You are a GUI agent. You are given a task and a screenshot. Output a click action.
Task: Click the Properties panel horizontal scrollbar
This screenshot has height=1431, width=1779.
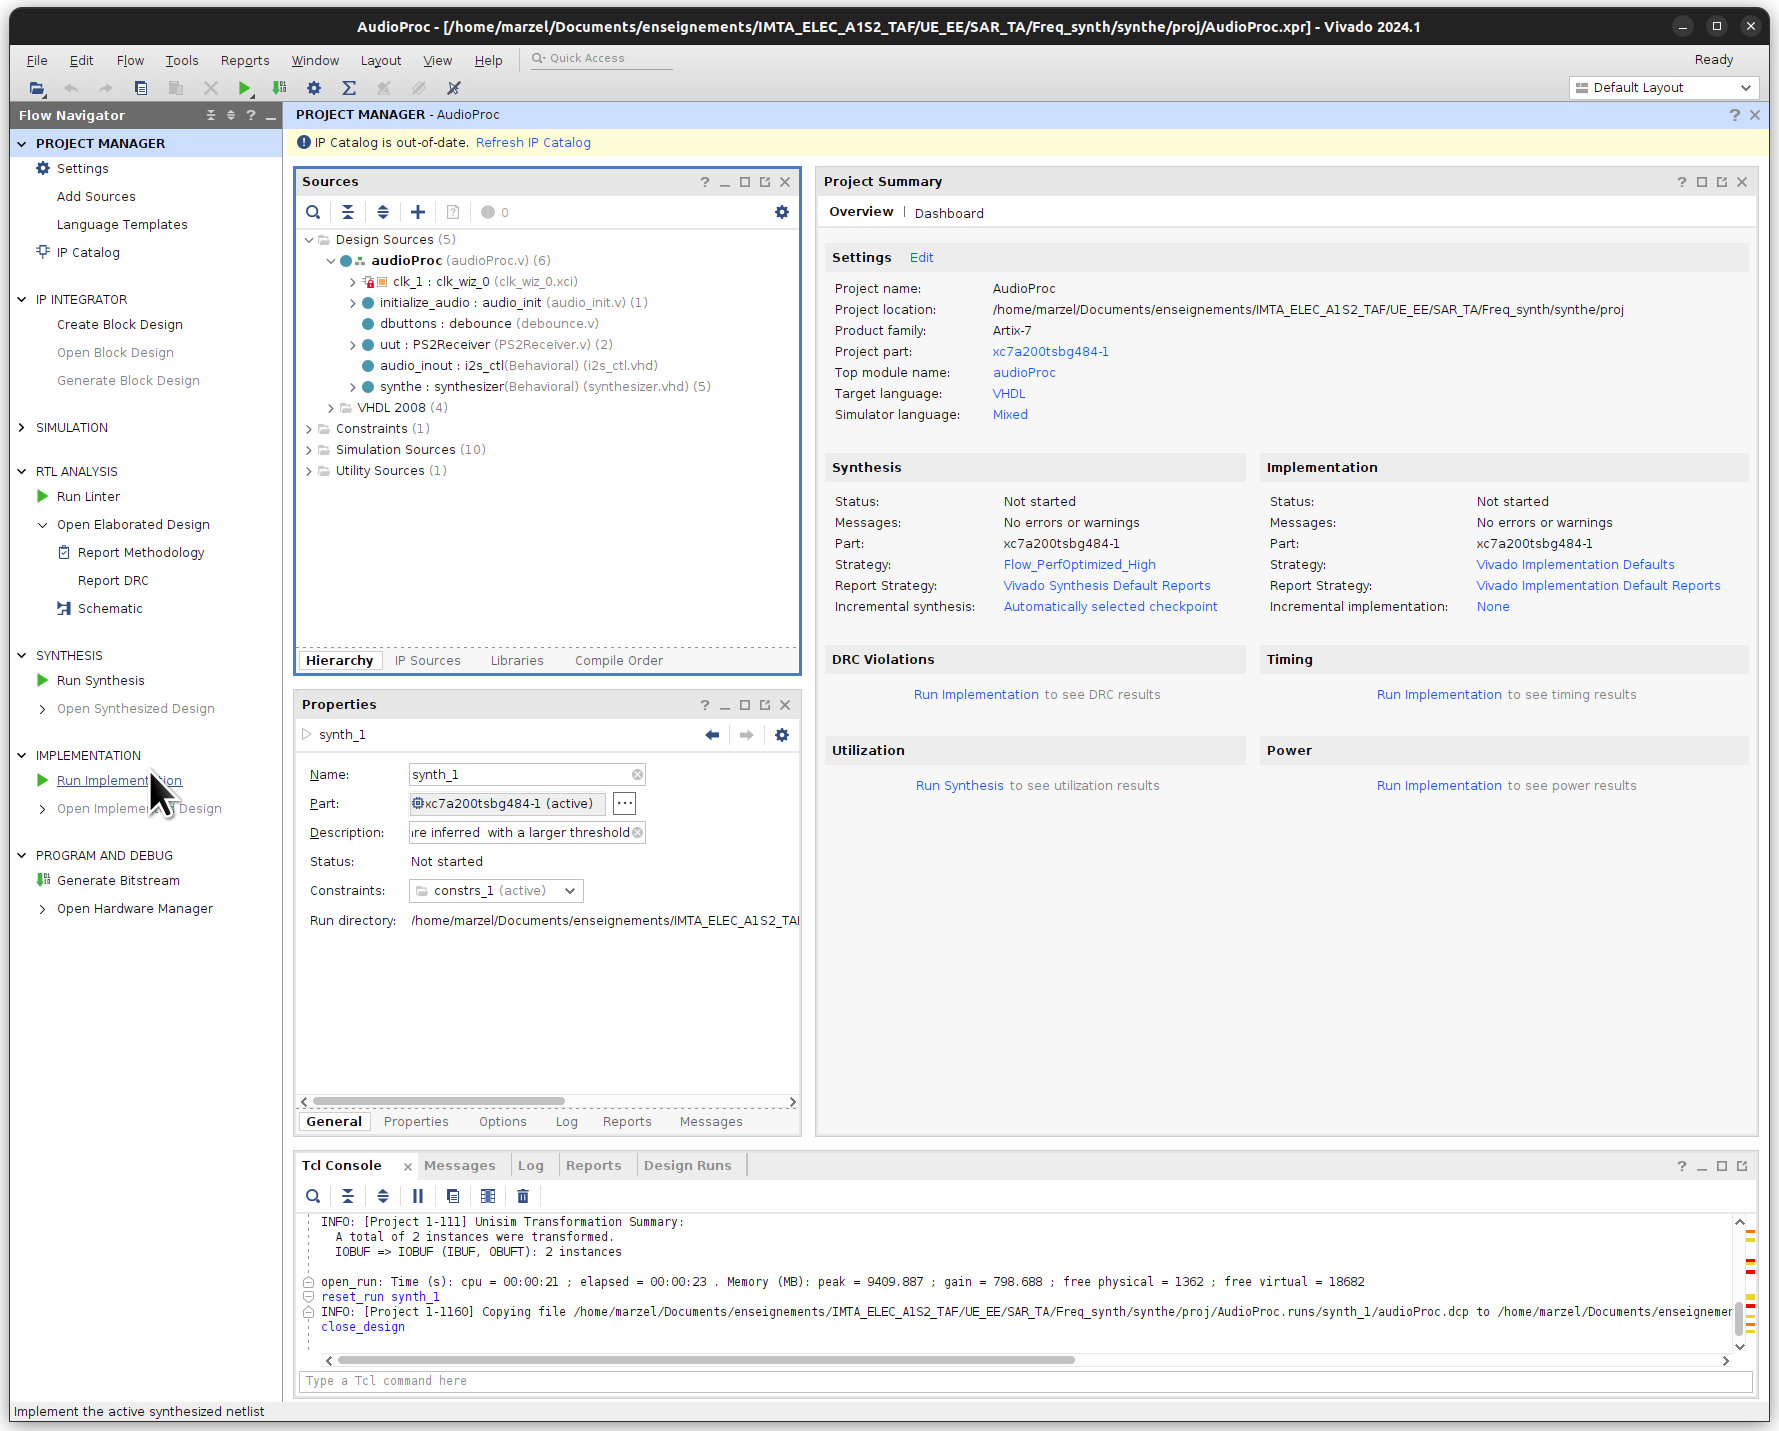click(x=439, y=1101)
